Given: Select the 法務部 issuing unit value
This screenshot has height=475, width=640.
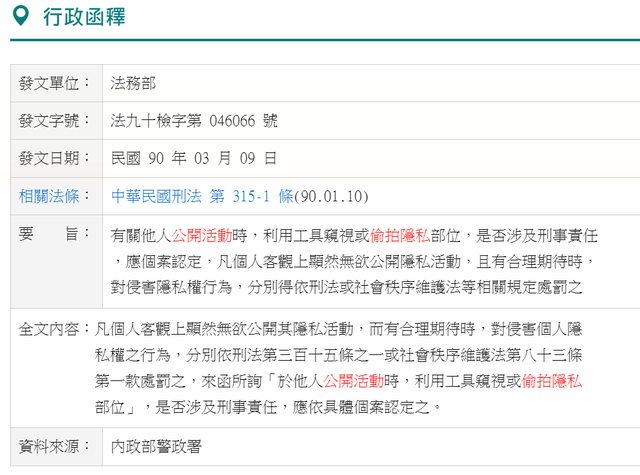Looking at the screenshot, I should [133, 83].
